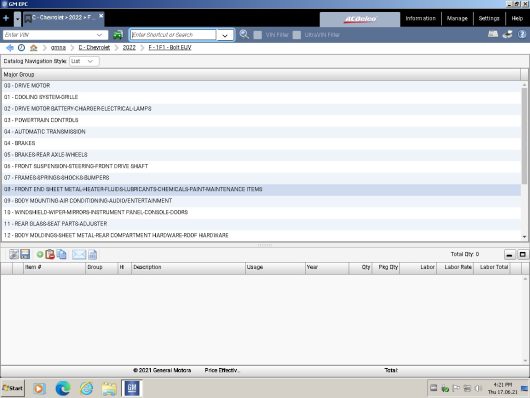530x398 pixels.
Task: Open the help question mark icon
Action: point(522,34)
